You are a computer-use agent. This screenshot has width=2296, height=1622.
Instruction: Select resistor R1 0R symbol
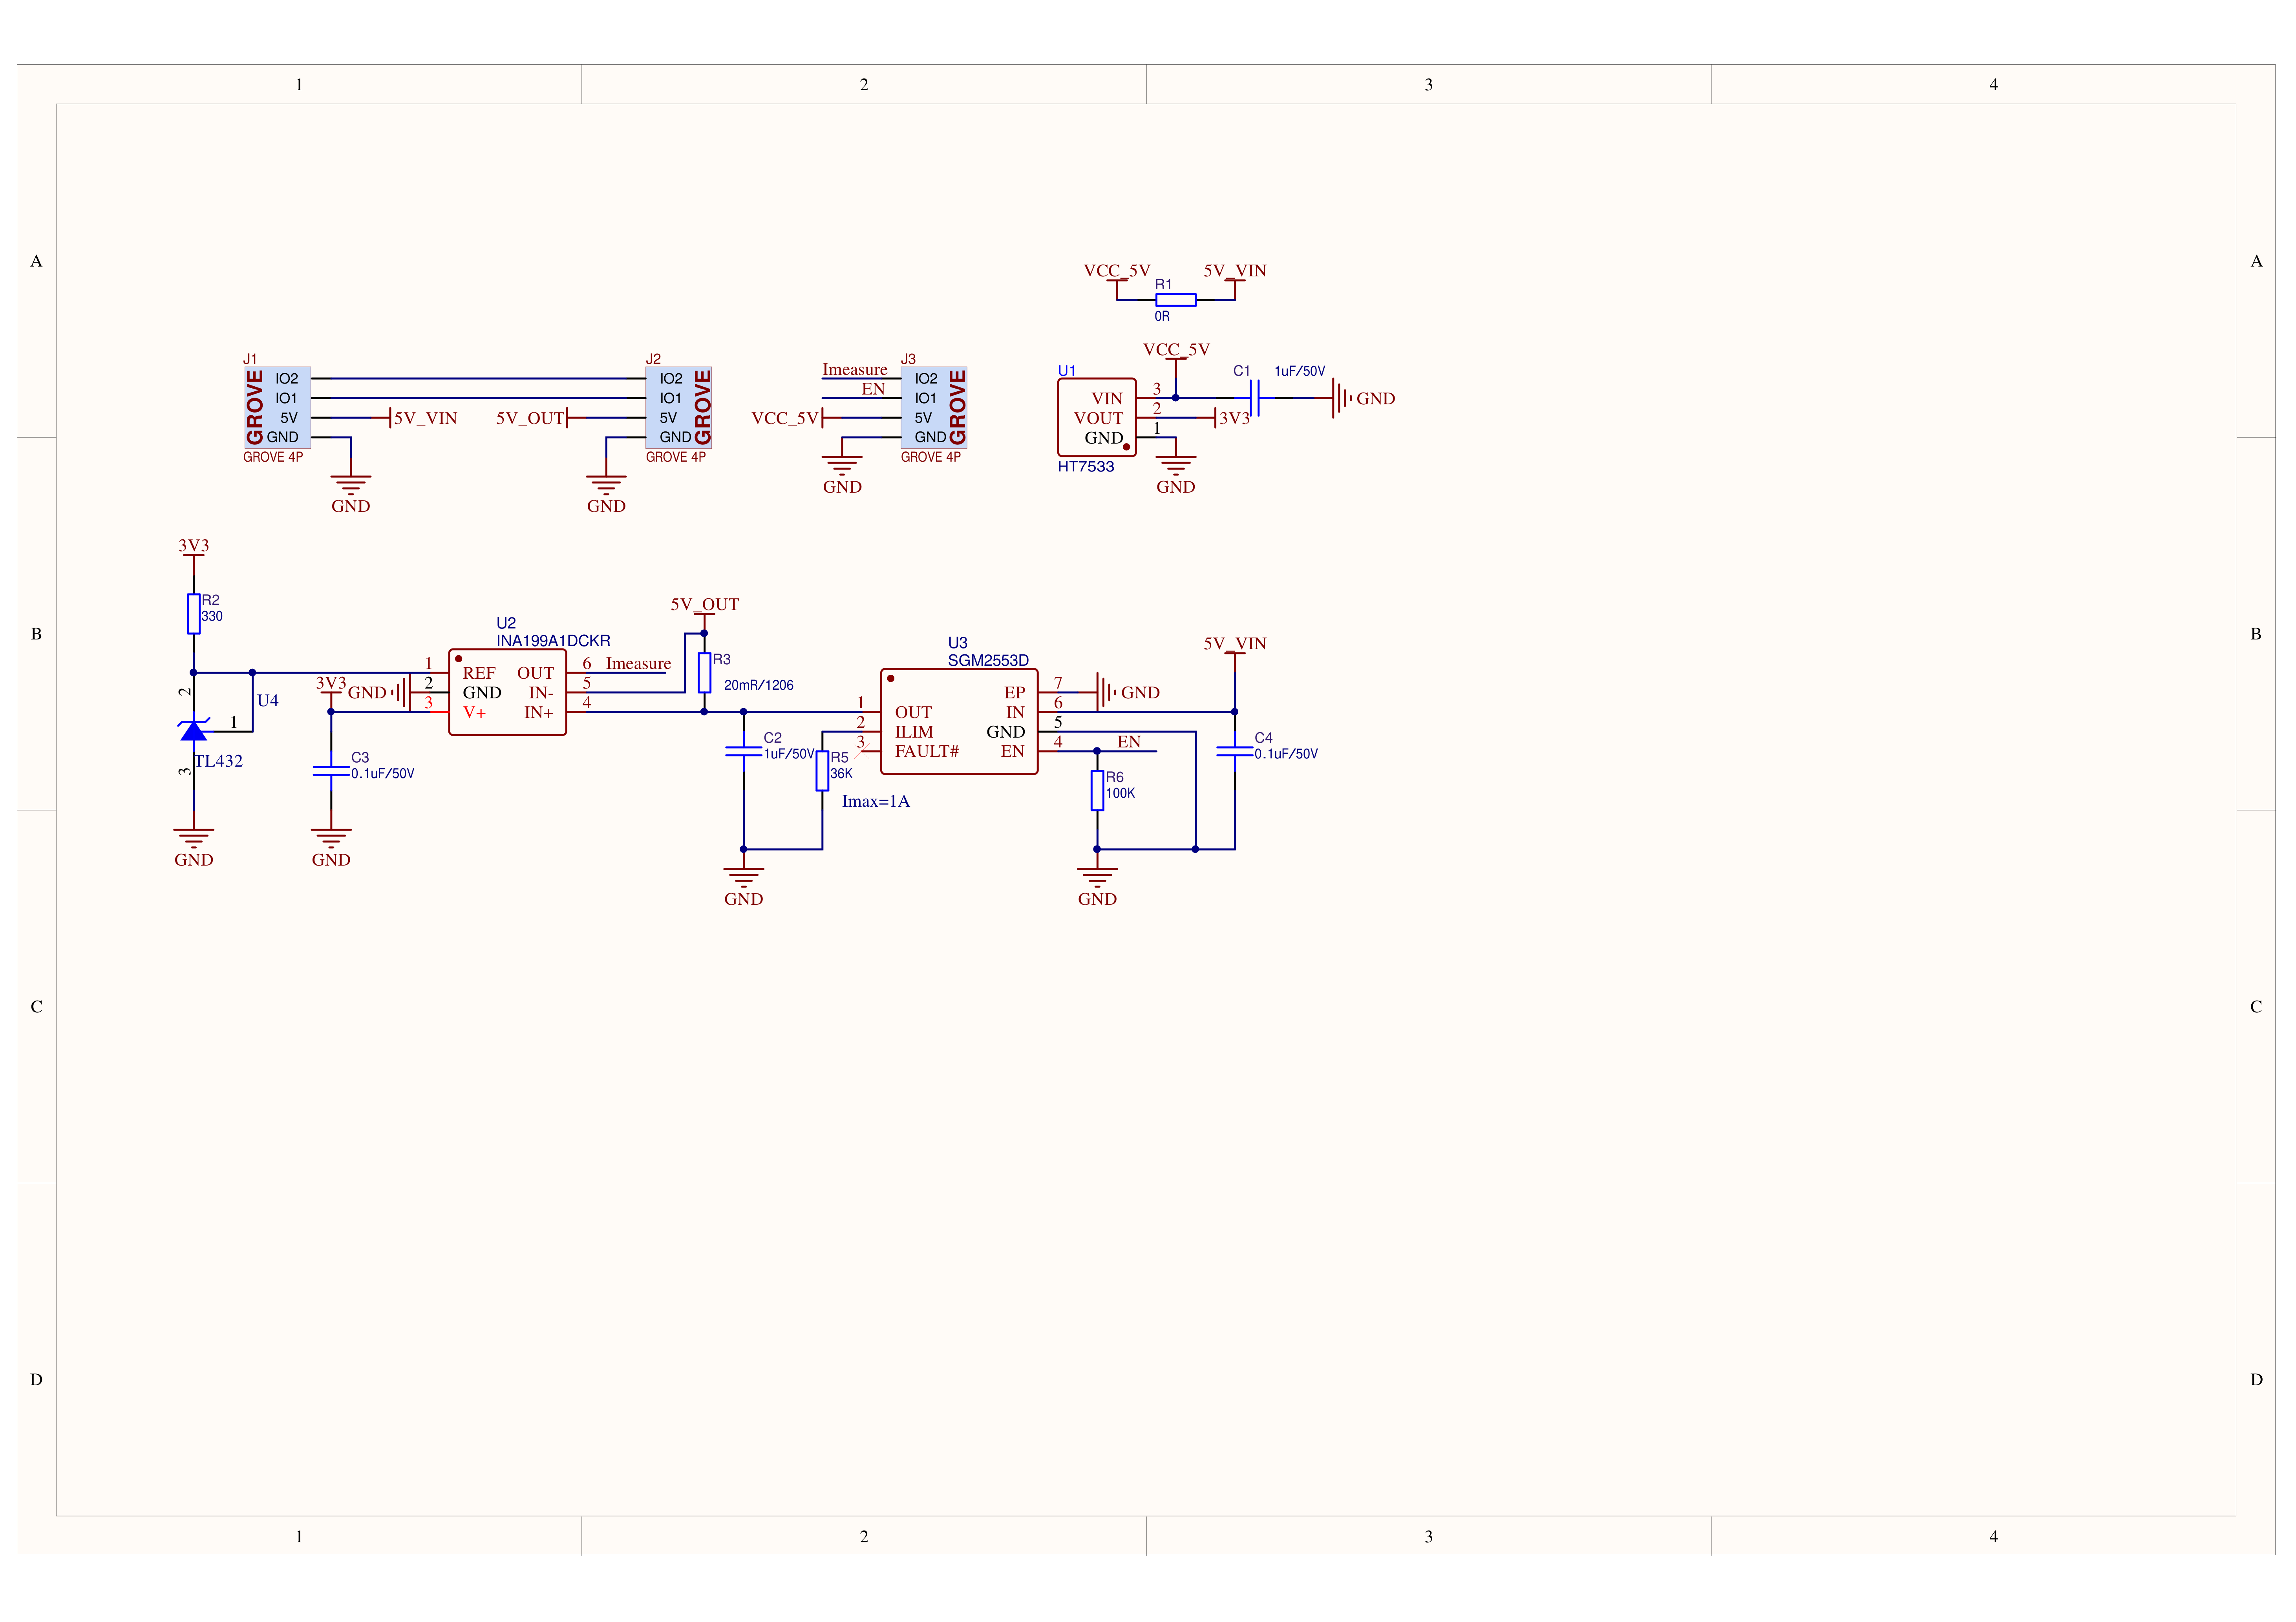[x=1176, y=300]
